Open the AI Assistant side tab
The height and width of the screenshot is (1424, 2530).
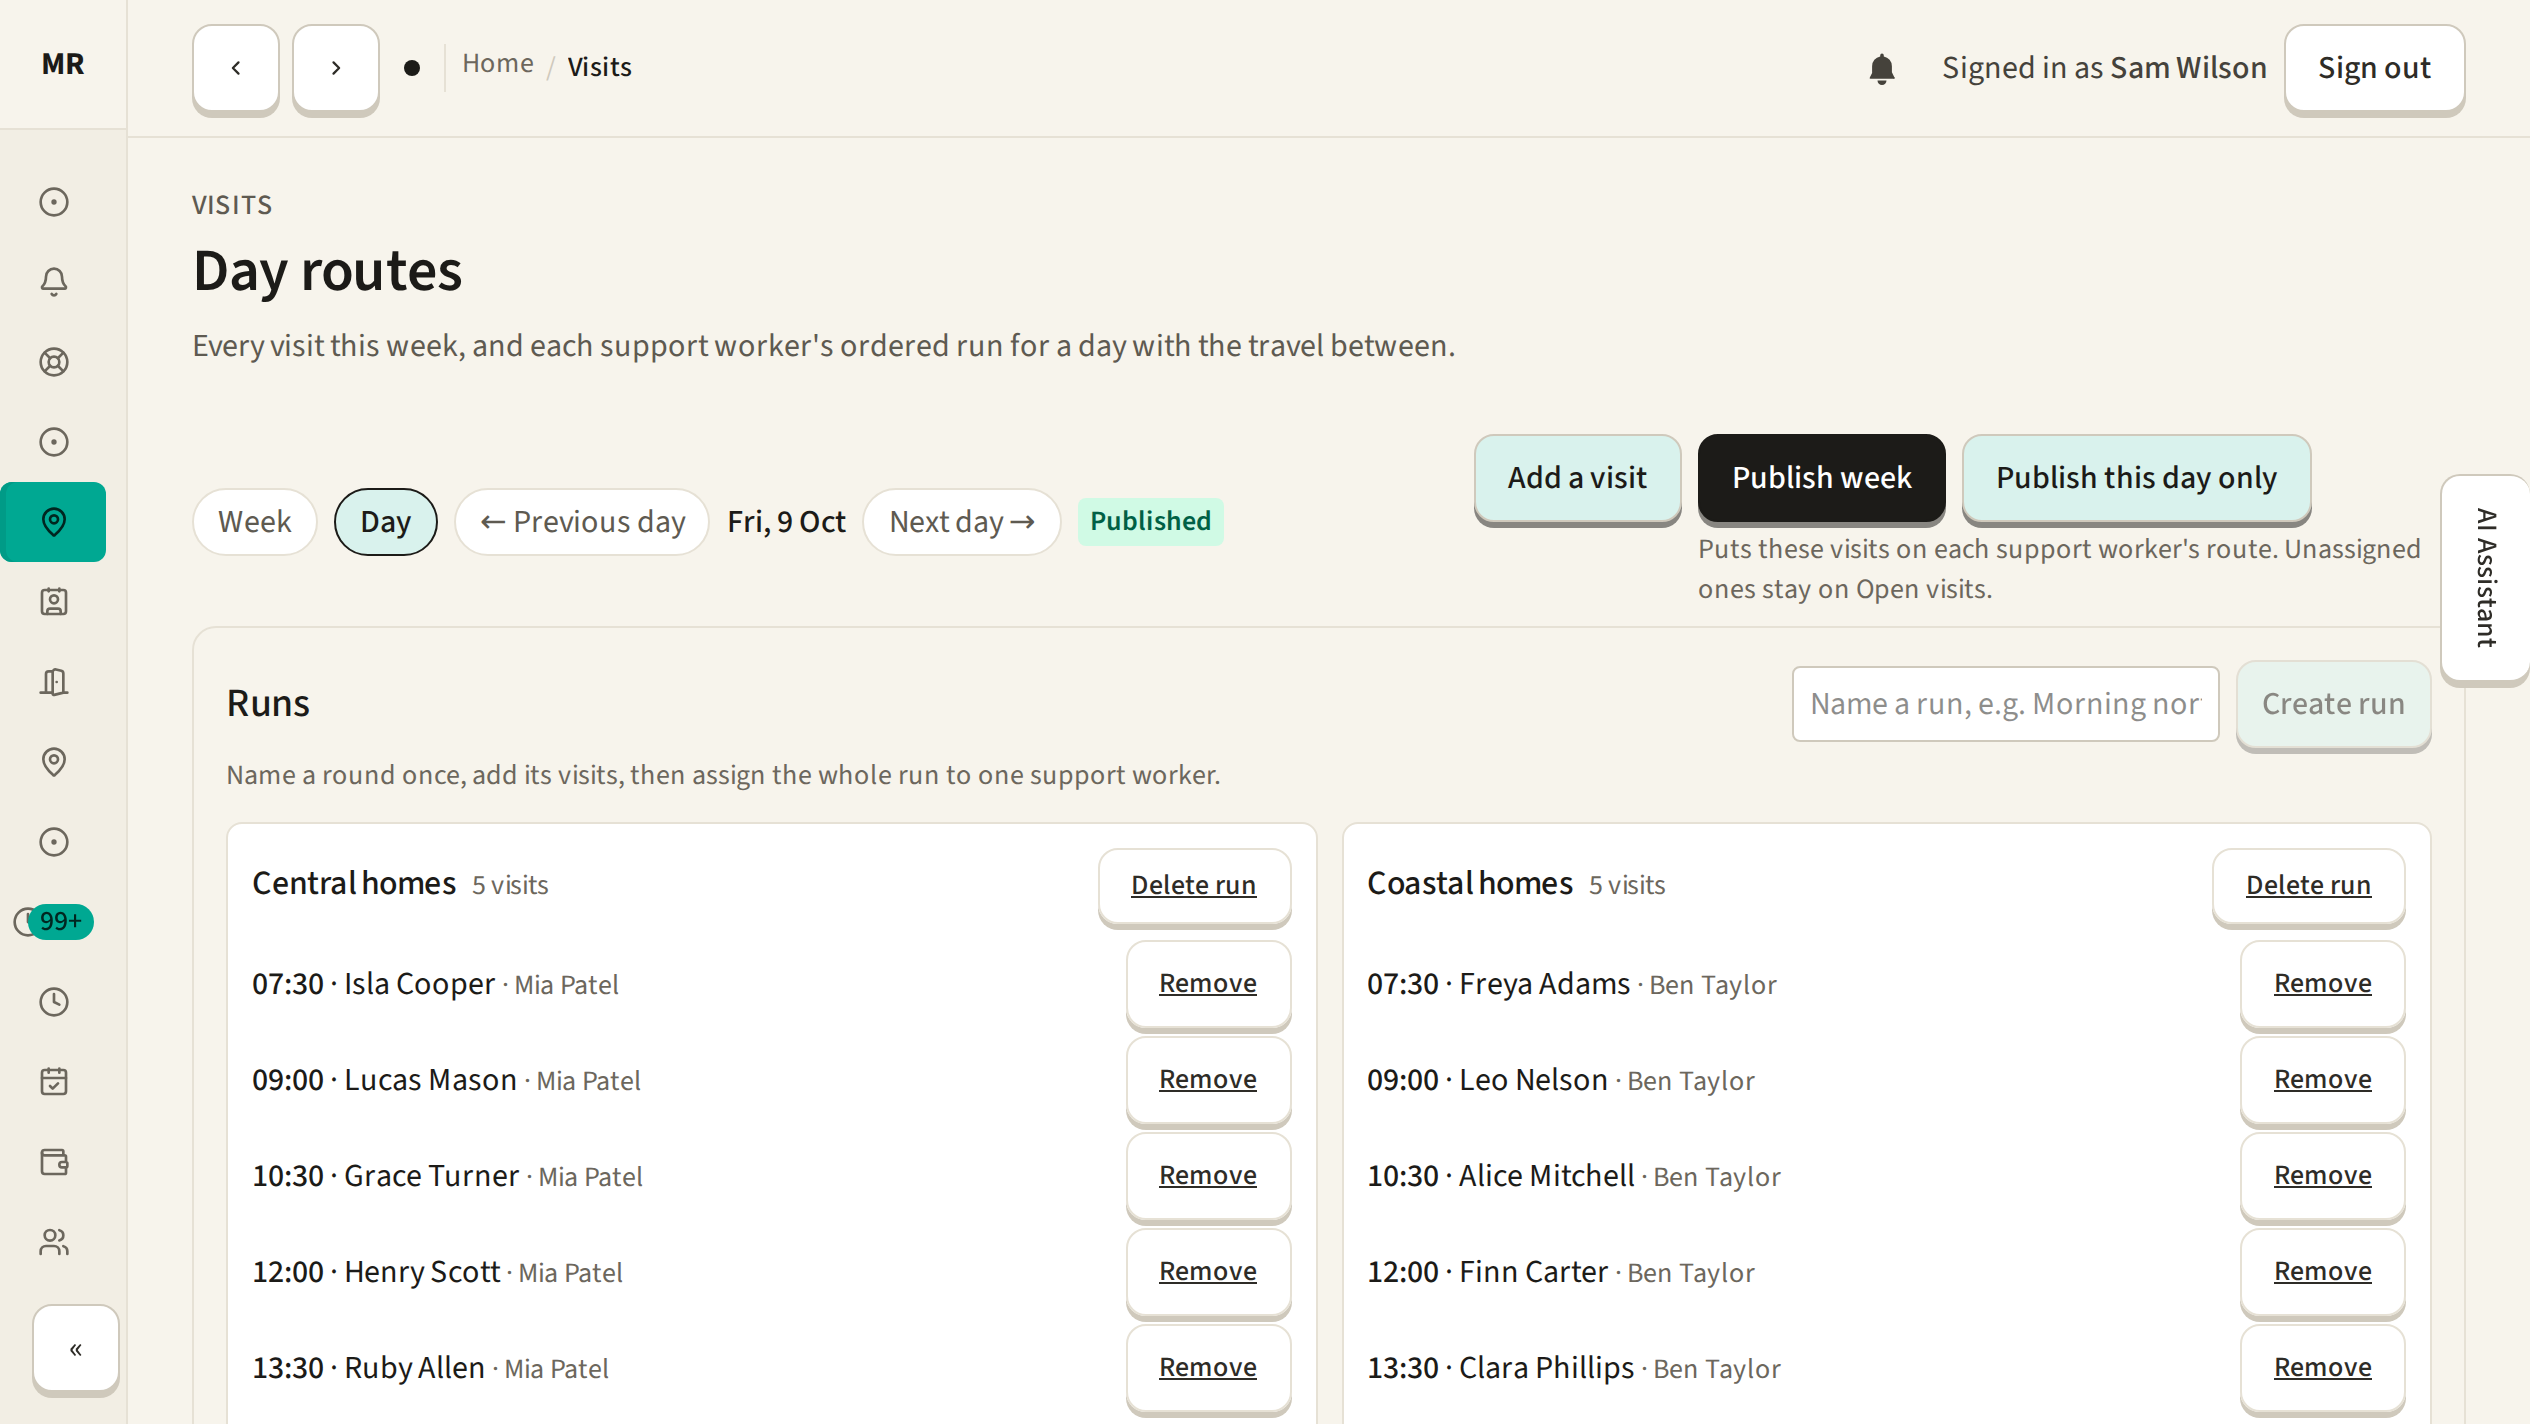pos(2485,578)
